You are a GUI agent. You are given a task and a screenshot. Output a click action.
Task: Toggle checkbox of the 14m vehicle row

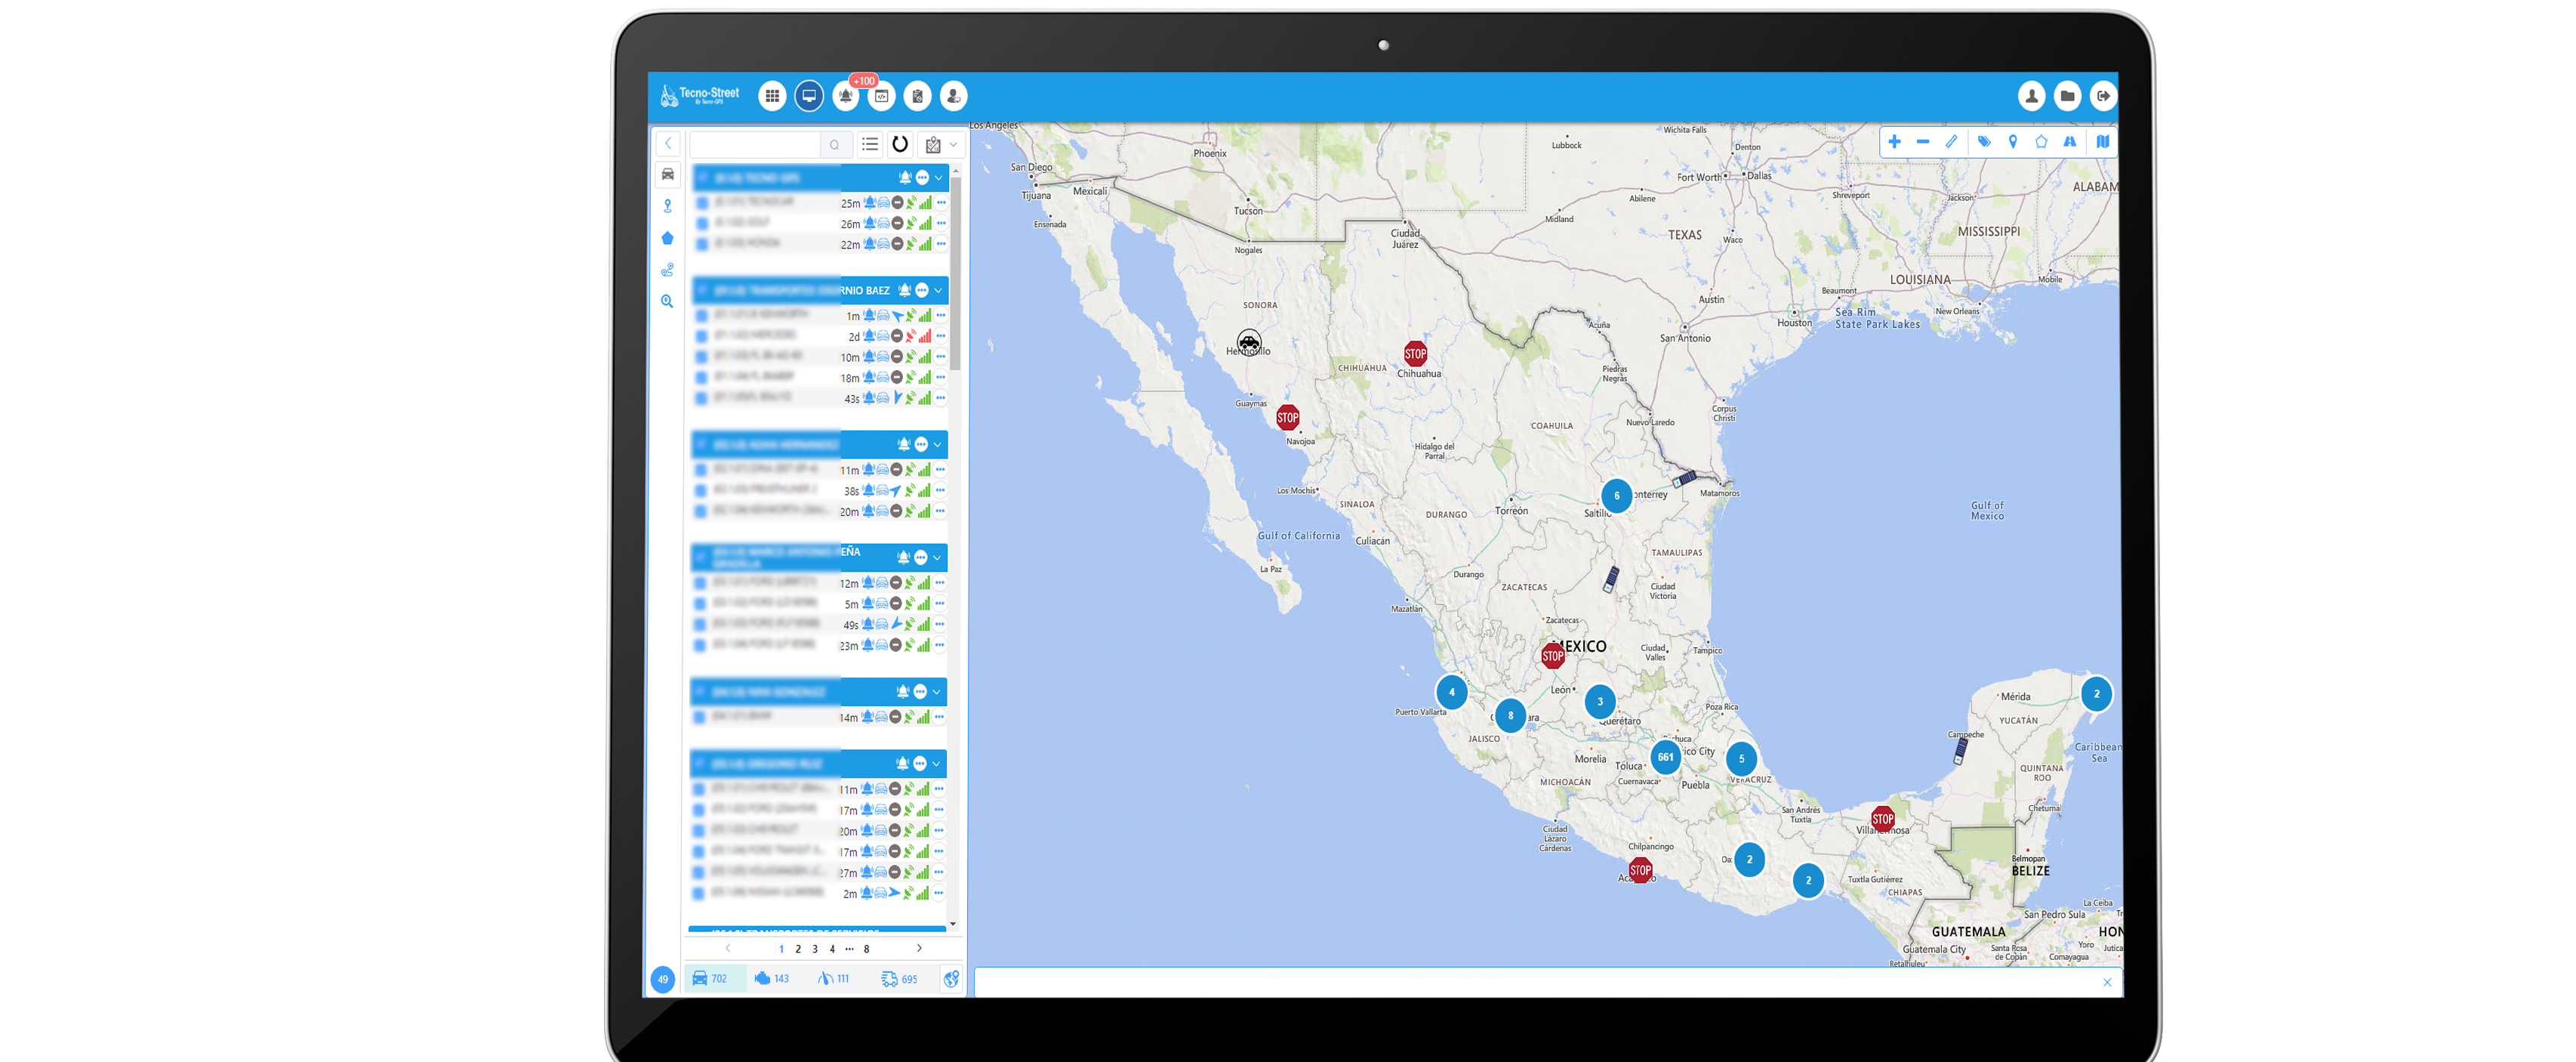click(700, 717)
